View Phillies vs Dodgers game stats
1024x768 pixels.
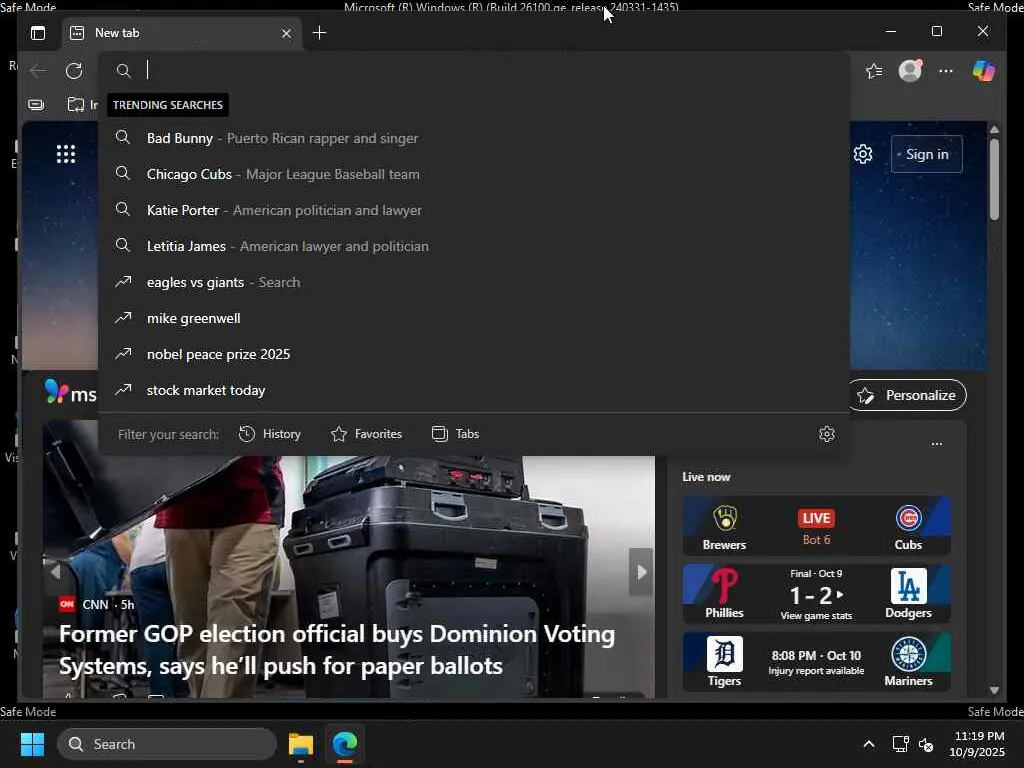(x=816, y=594)
